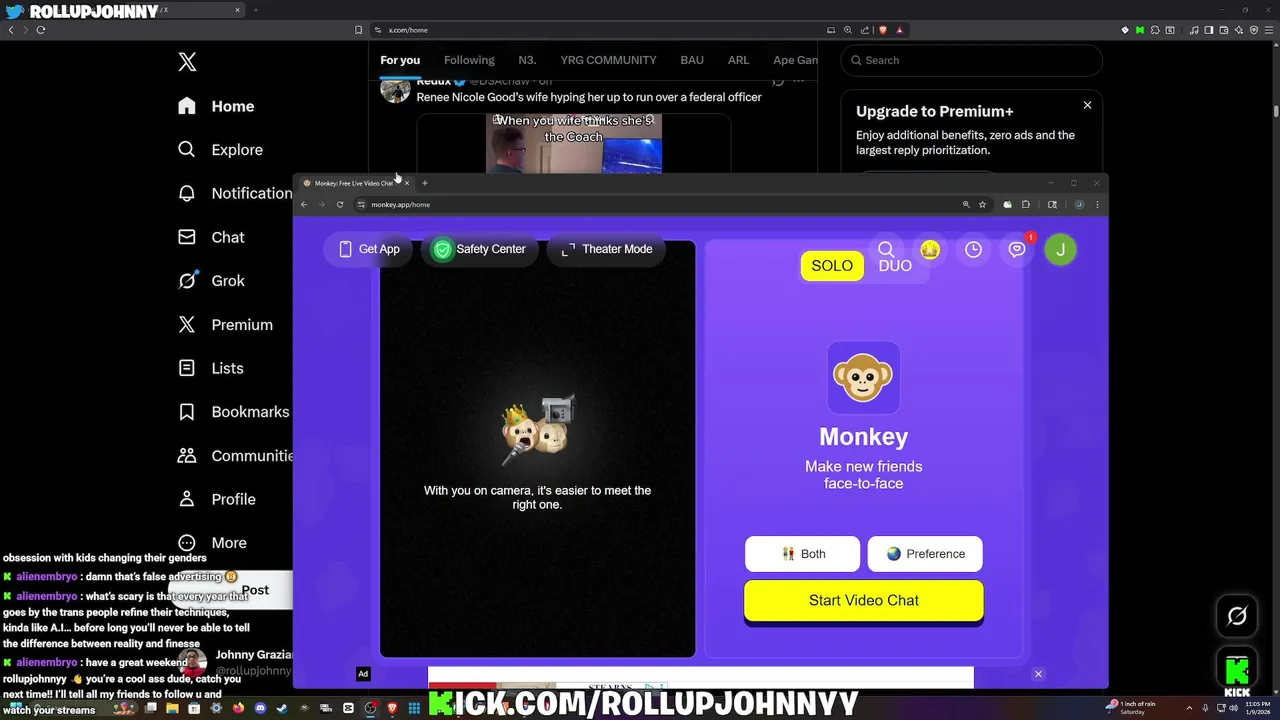Open Grok in the X sidebar
The image size is (1280, 720).
[211, 281]
